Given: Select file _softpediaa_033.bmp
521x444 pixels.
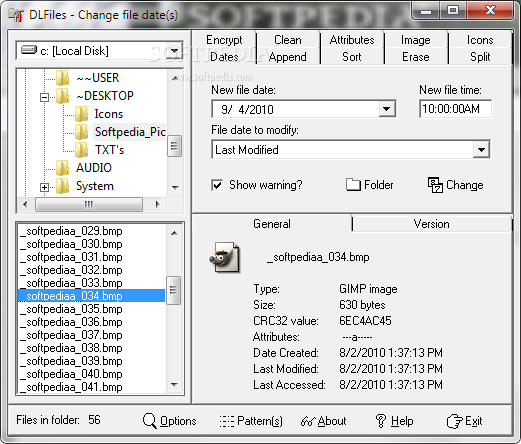Looking at the screenshot, I should [92, 283].
